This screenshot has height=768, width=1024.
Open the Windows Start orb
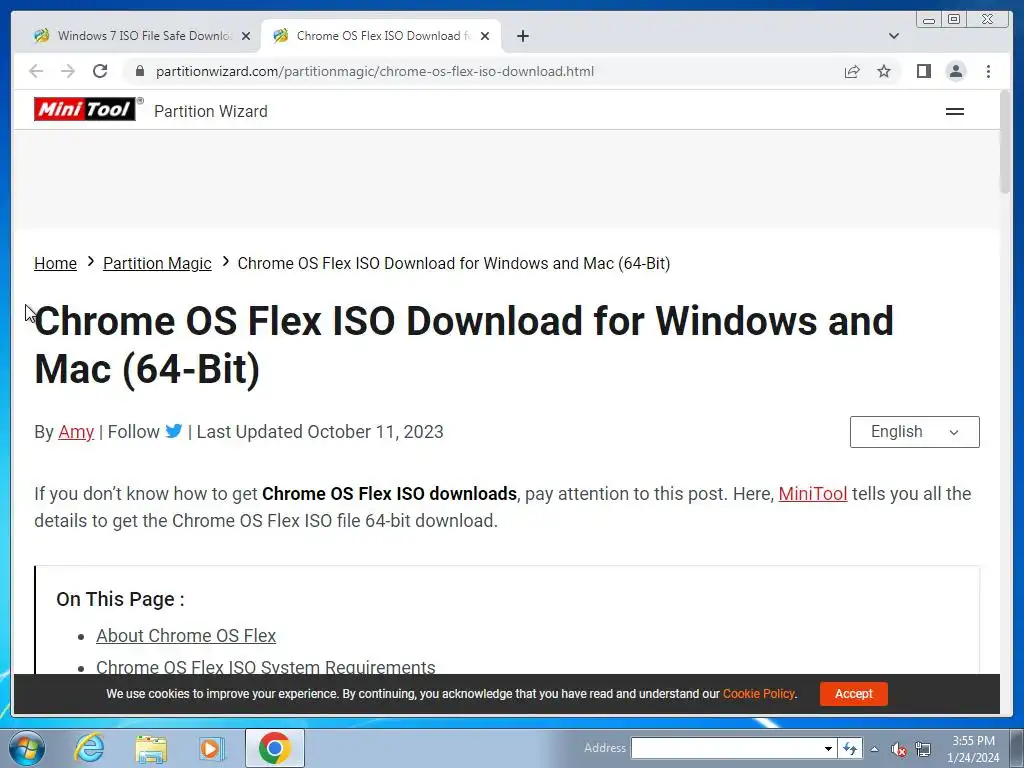click(x=27, y=748)
